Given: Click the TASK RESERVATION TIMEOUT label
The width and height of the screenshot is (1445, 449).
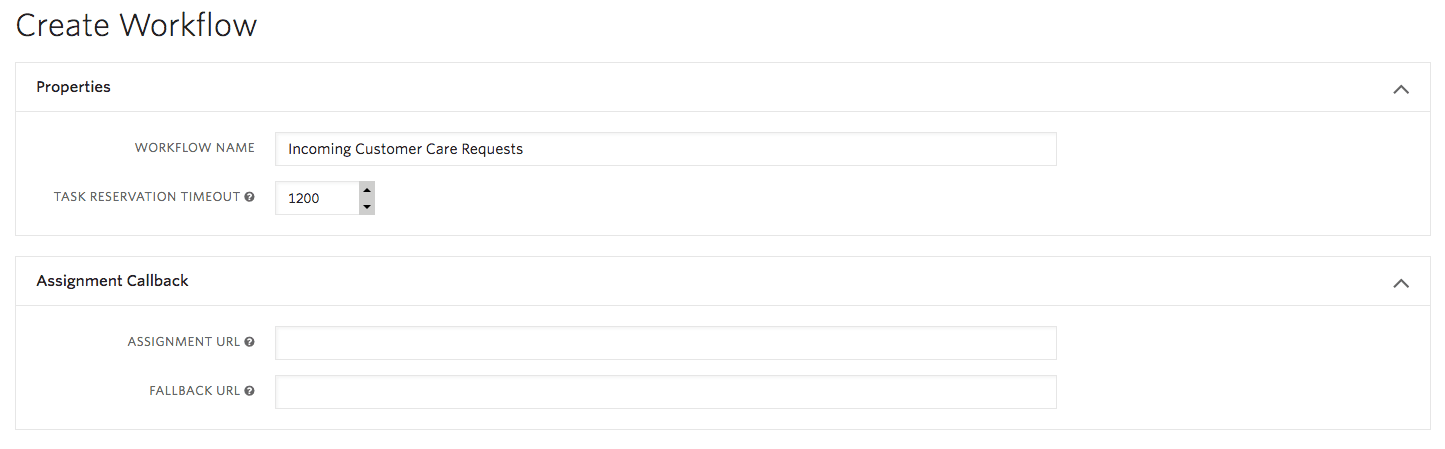Looking at the screenshot, I should coord(147,197).
